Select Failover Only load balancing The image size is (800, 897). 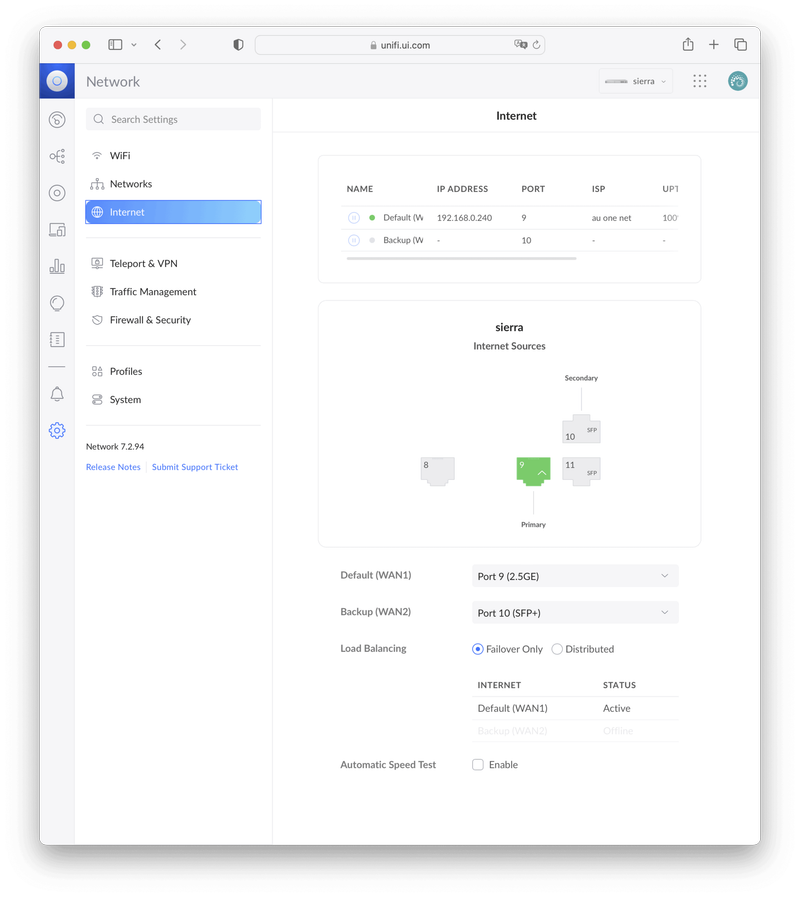click(478, 649)
